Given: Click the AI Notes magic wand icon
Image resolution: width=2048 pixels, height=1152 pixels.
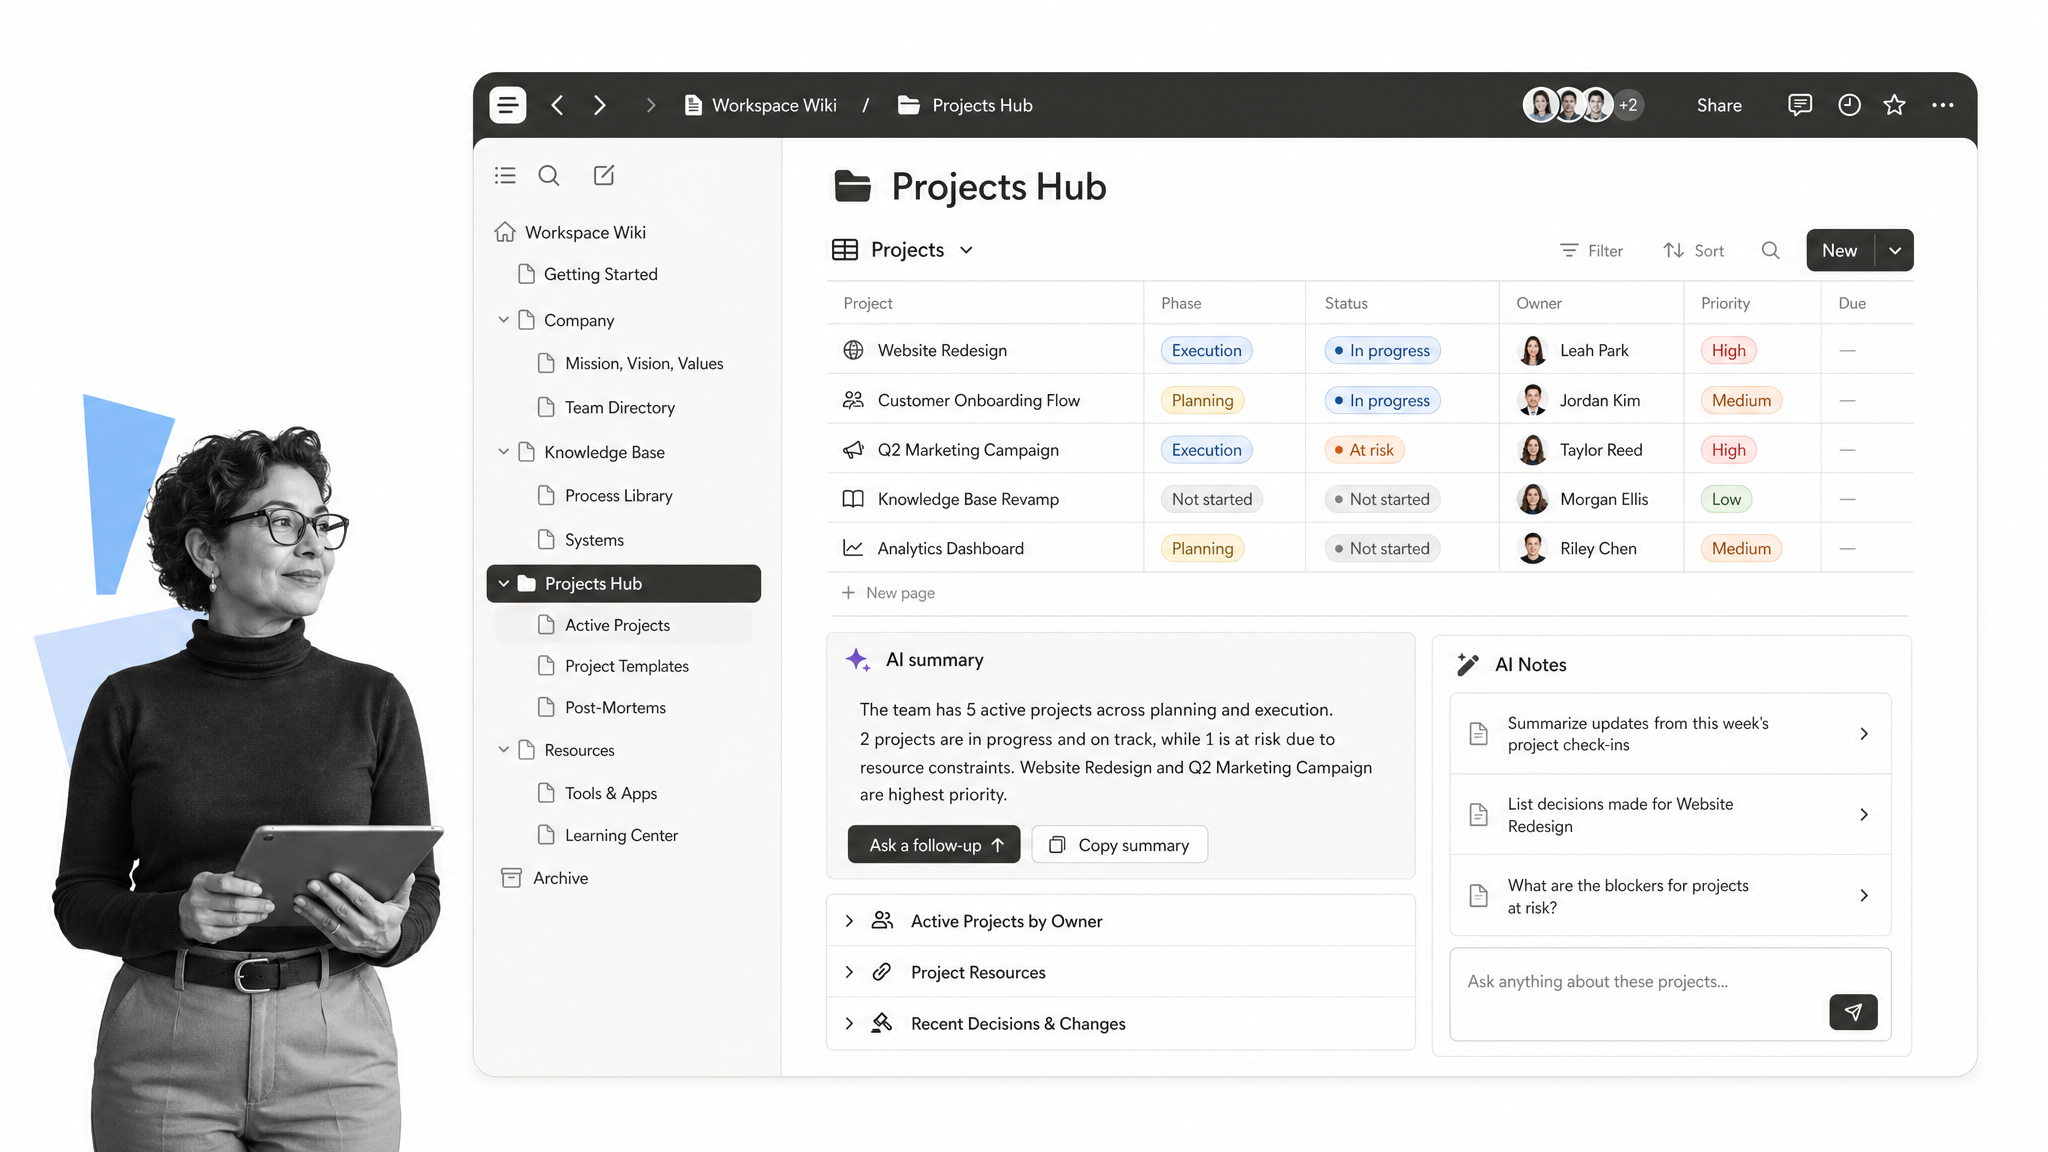Looking at the screenshot, I should pos(1467,664).
